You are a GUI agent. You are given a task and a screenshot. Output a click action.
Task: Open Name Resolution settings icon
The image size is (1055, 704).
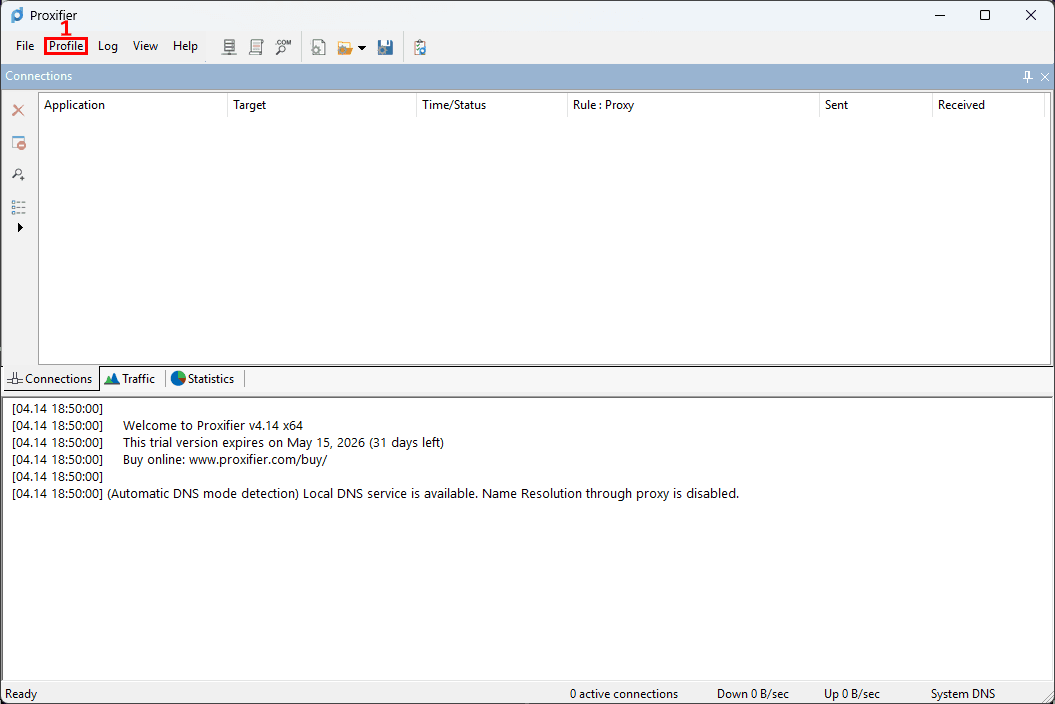(283, 47)
